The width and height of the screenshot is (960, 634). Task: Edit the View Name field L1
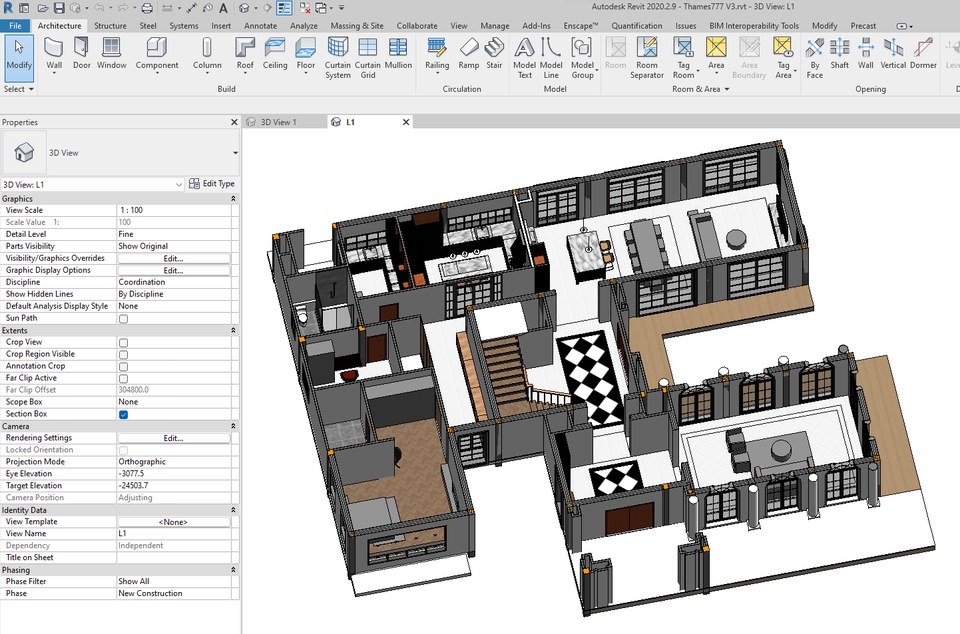[174, 534]
